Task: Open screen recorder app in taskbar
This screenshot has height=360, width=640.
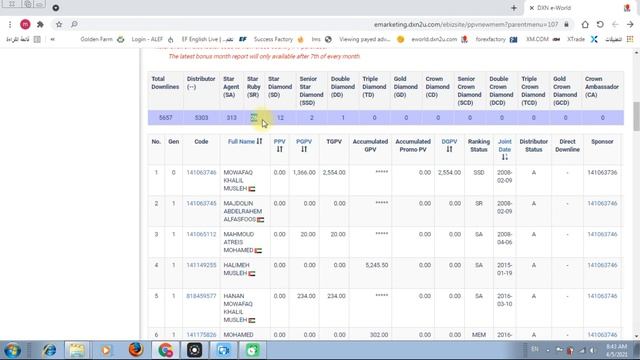Action: (194, 350)
